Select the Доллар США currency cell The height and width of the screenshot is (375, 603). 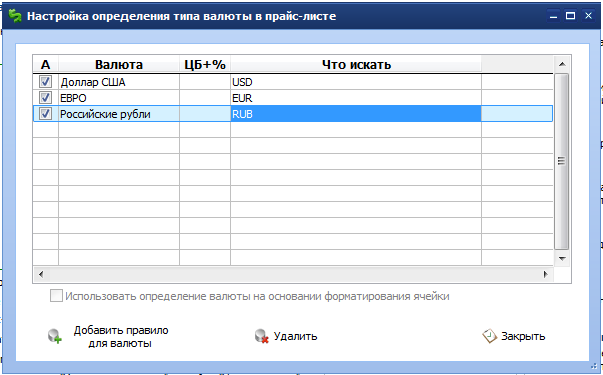119,82
